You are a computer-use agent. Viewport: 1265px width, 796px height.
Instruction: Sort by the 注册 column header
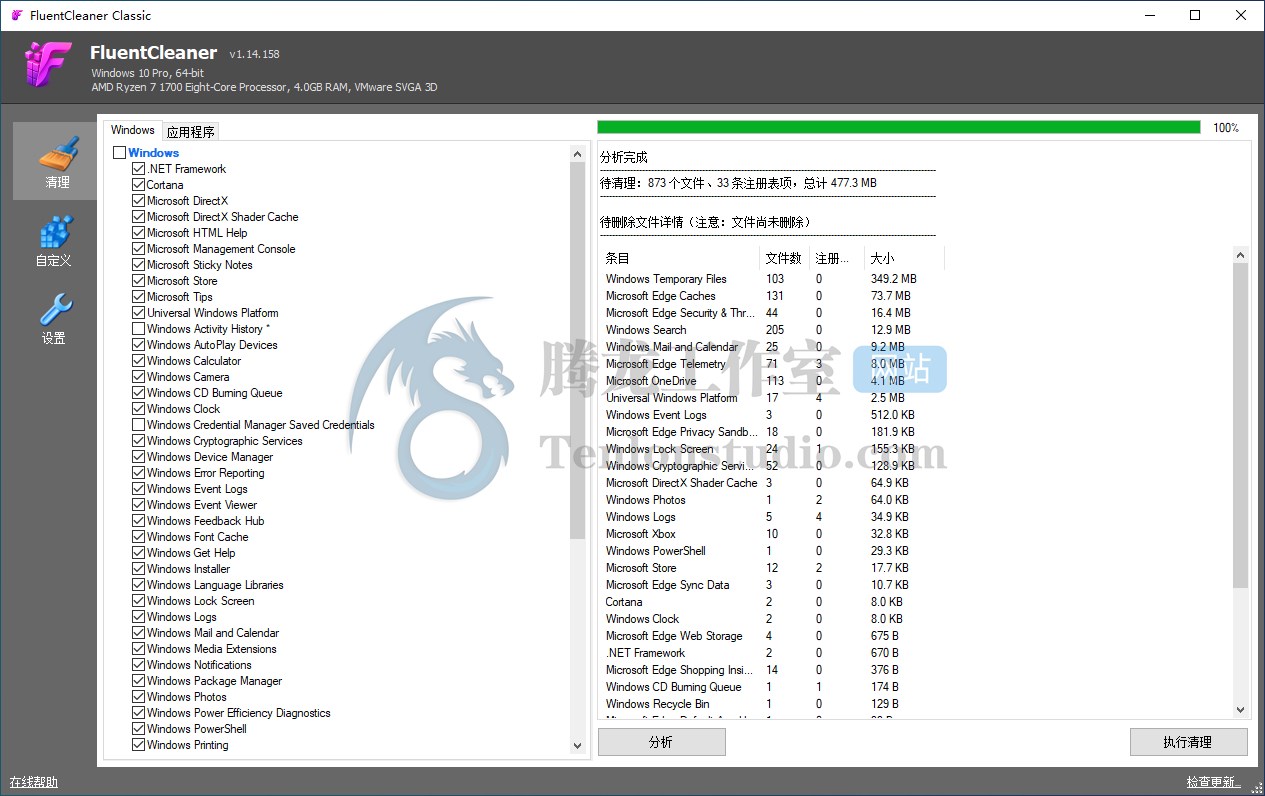coord(837,258)
